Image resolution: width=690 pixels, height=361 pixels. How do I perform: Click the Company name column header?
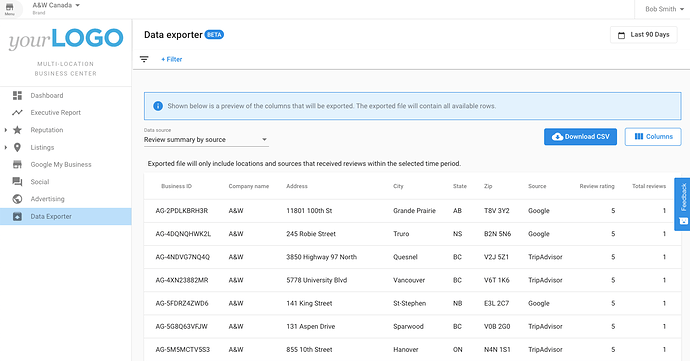(249, 186)
